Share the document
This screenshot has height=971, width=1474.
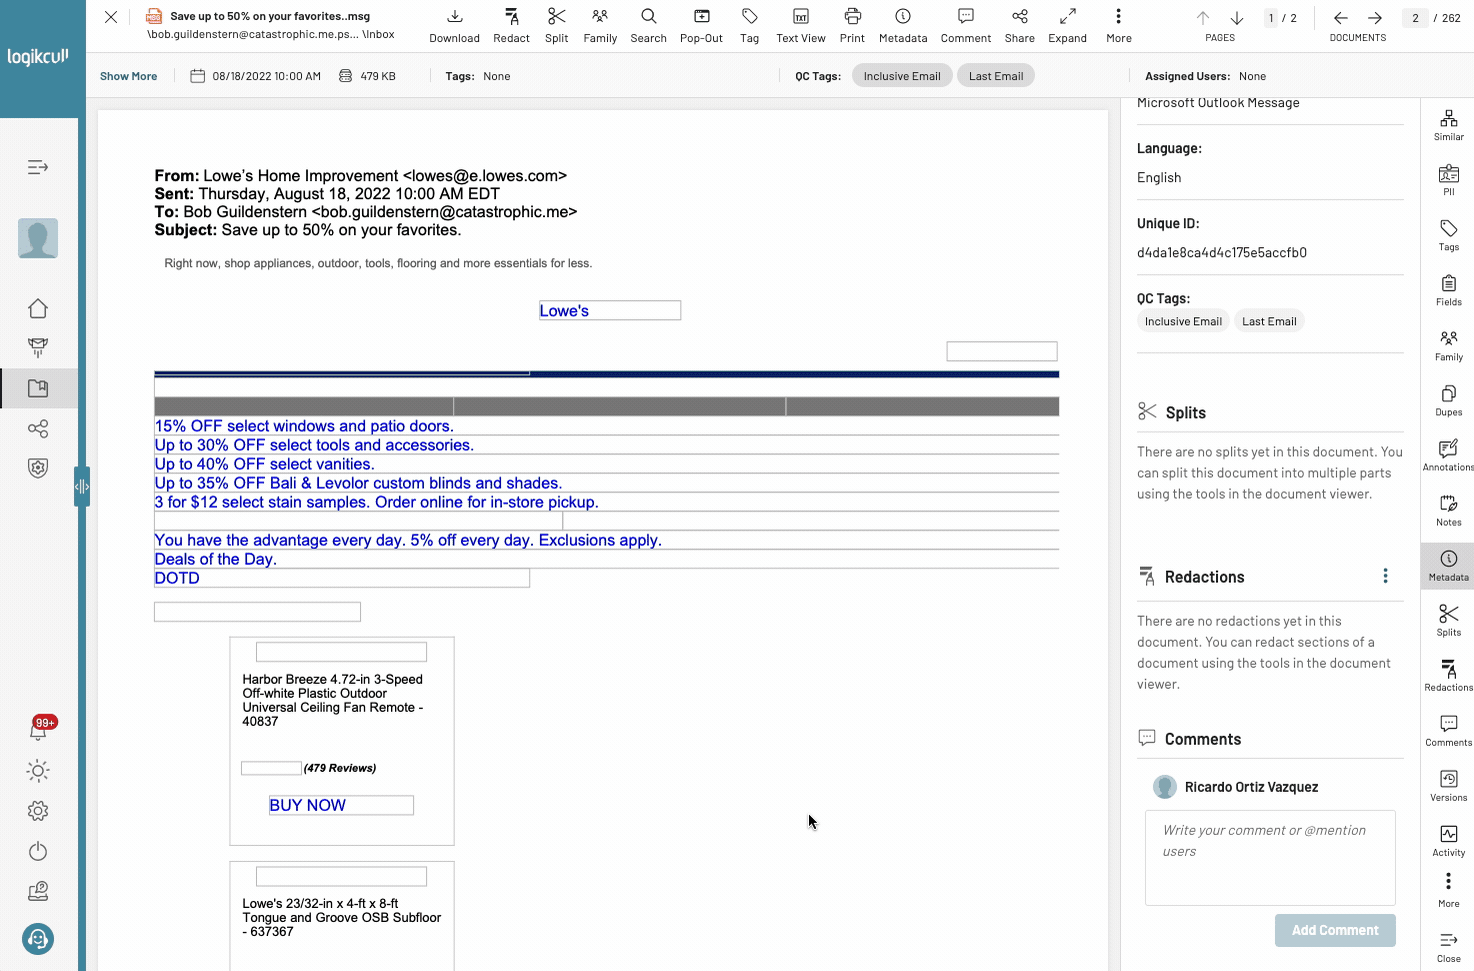[x=1020, y=26]
